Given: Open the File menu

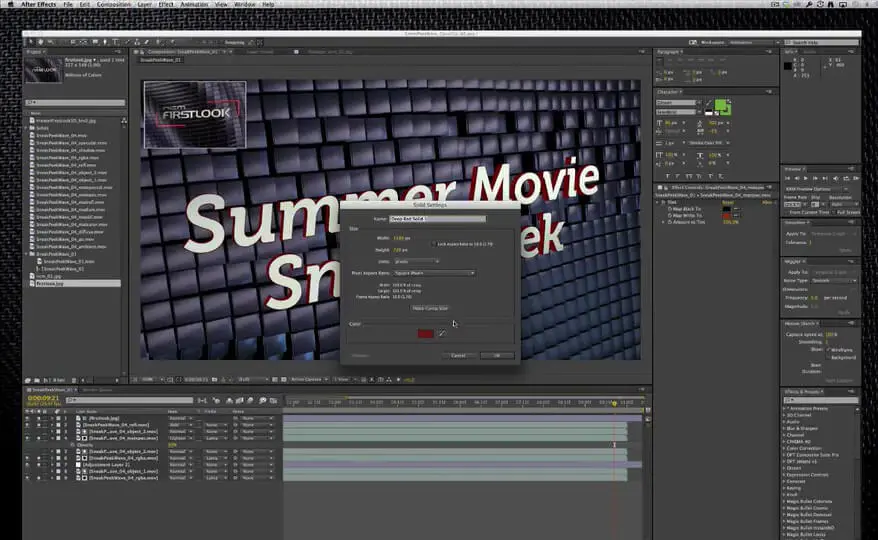Looking at the screenshot, I should click(68, 4).
